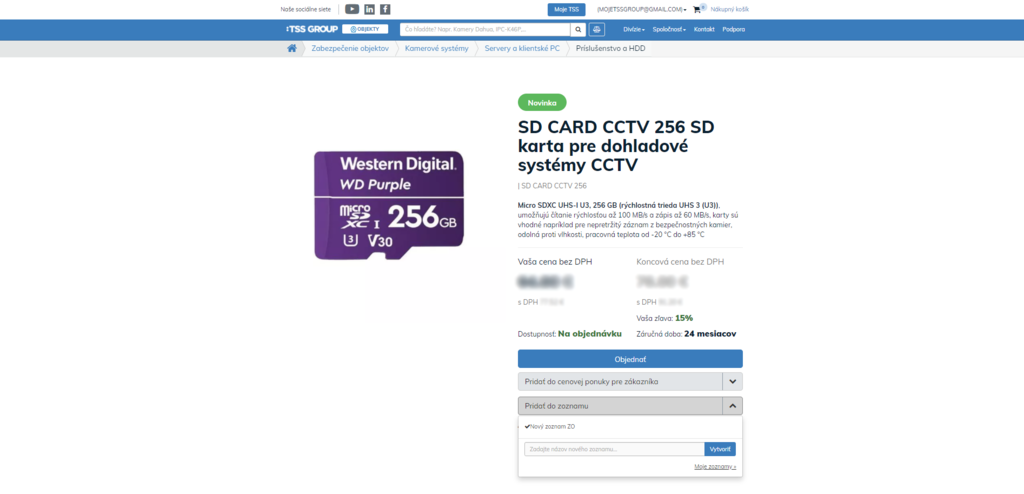Click the search magnifier icon
Screen dimensions: 1024x494
pyautogui.click(x=578, y=29)
